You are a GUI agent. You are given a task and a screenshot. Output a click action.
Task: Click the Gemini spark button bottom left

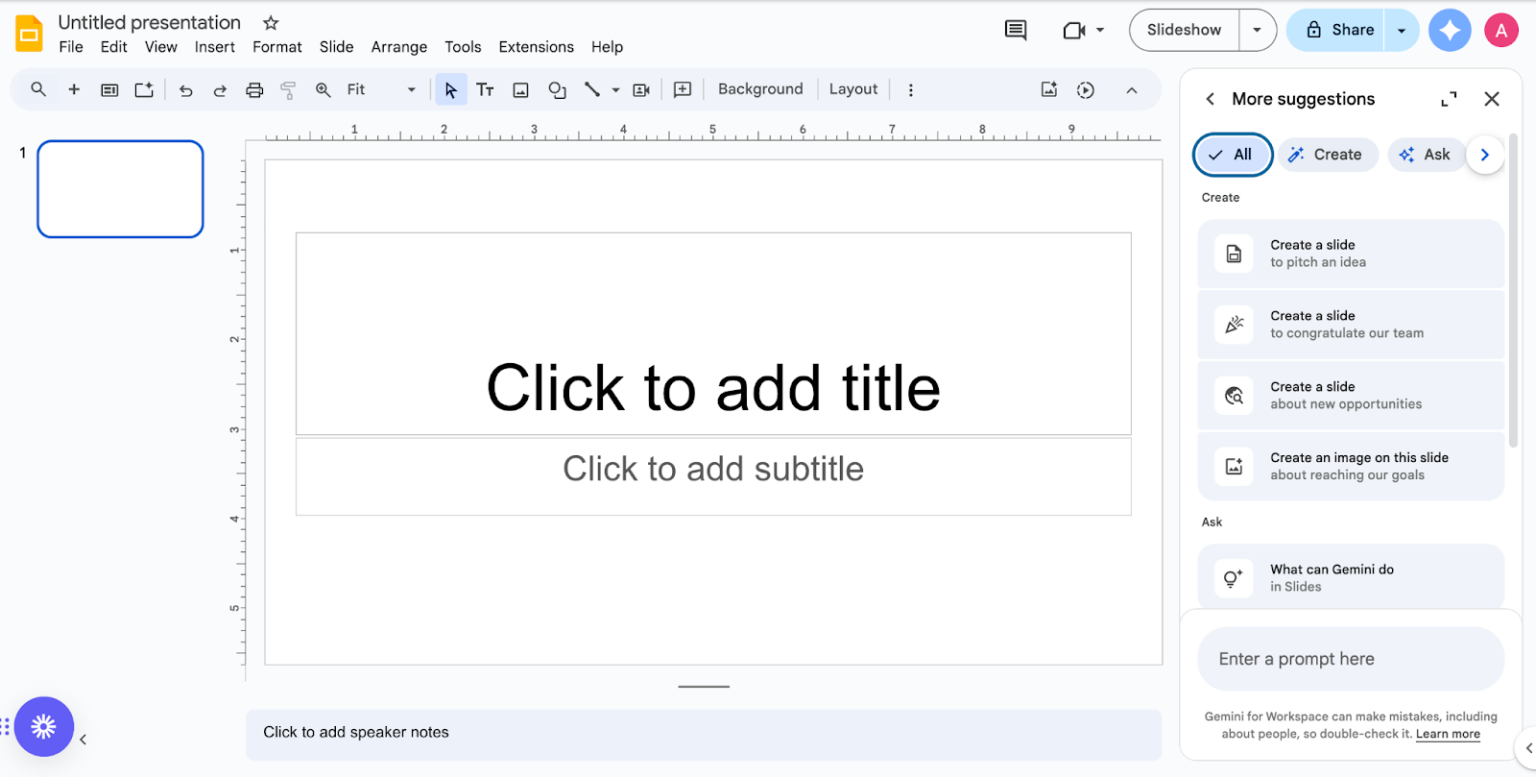(x=44, y=727)
